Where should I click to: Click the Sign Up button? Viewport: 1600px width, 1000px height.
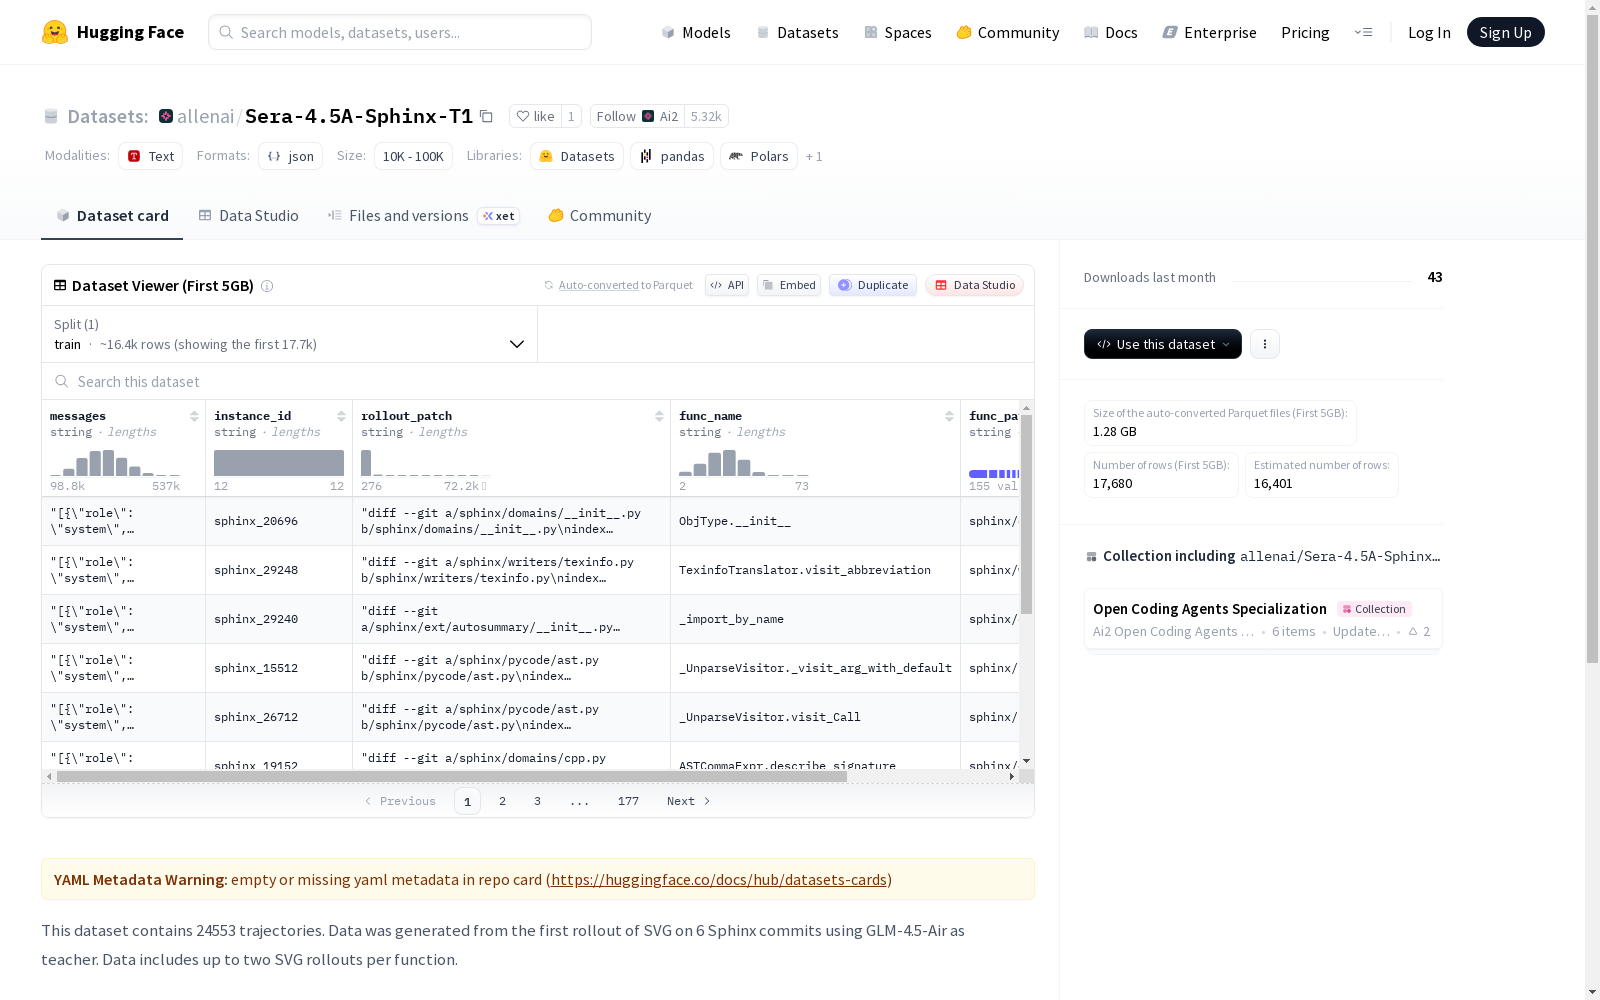click(1505, 32)
